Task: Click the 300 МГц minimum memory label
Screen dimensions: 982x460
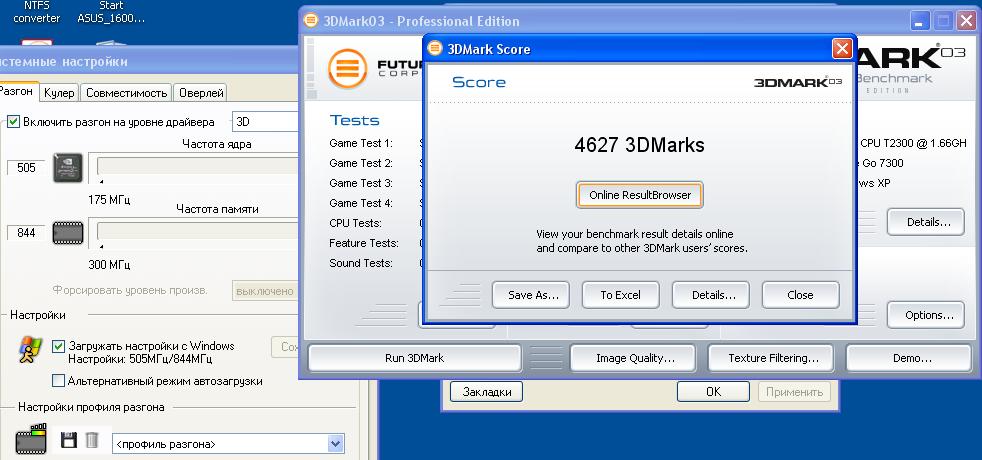Action: (x=109, y=265)
